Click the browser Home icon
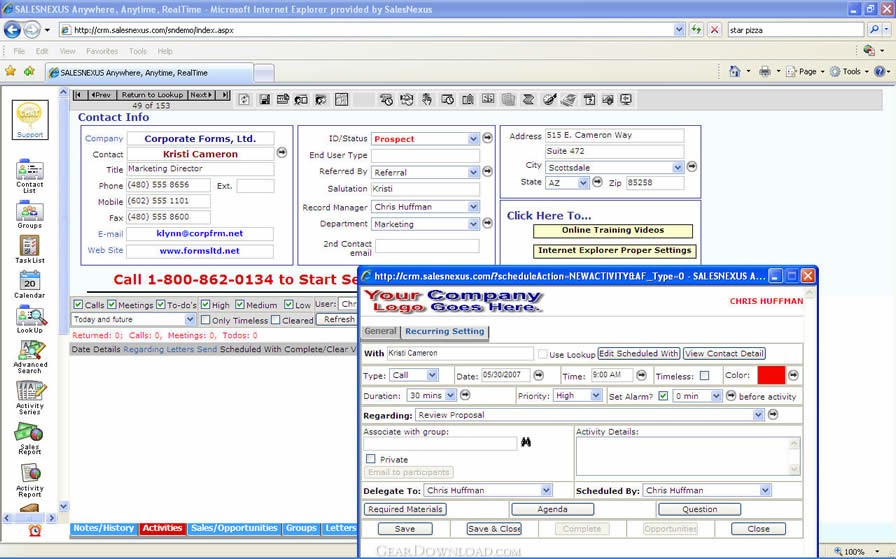 point(735,71)
